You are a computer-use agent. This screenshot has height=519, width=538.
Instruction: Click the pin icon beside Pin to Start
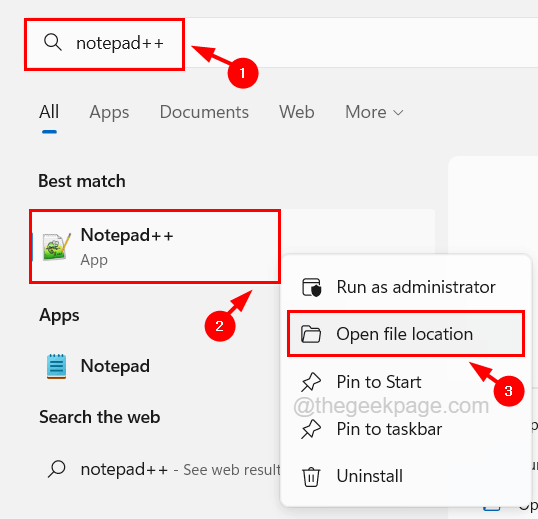311,382
